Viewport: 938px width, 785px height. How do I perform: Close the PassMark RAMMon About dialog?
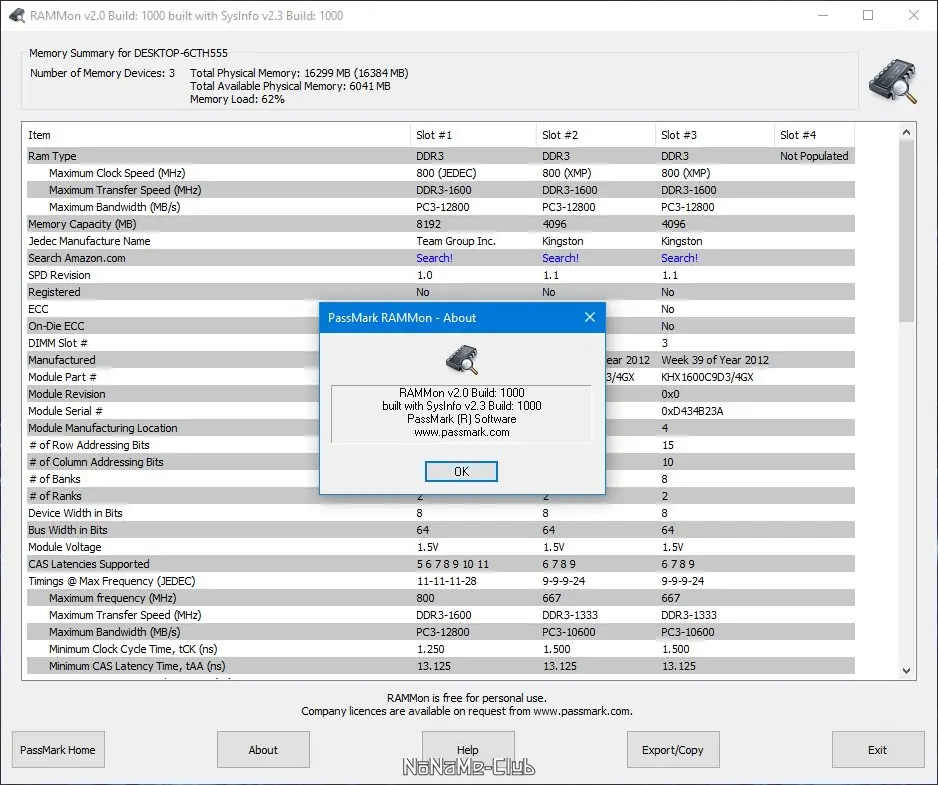[x=590, y=318]
